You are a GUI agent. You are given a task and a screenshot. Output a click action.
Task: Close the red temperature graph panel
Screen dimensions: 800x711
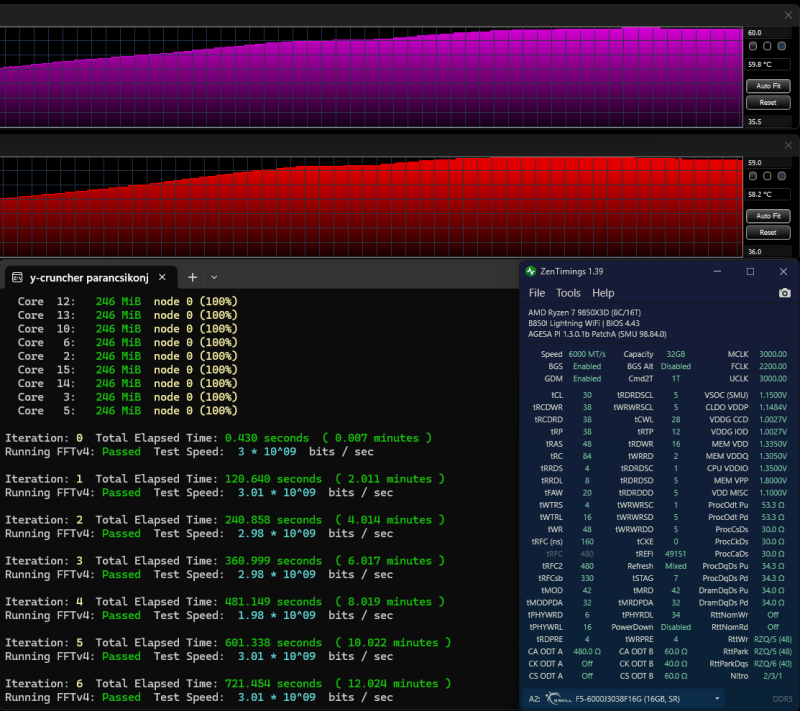(x=788, y=145)
